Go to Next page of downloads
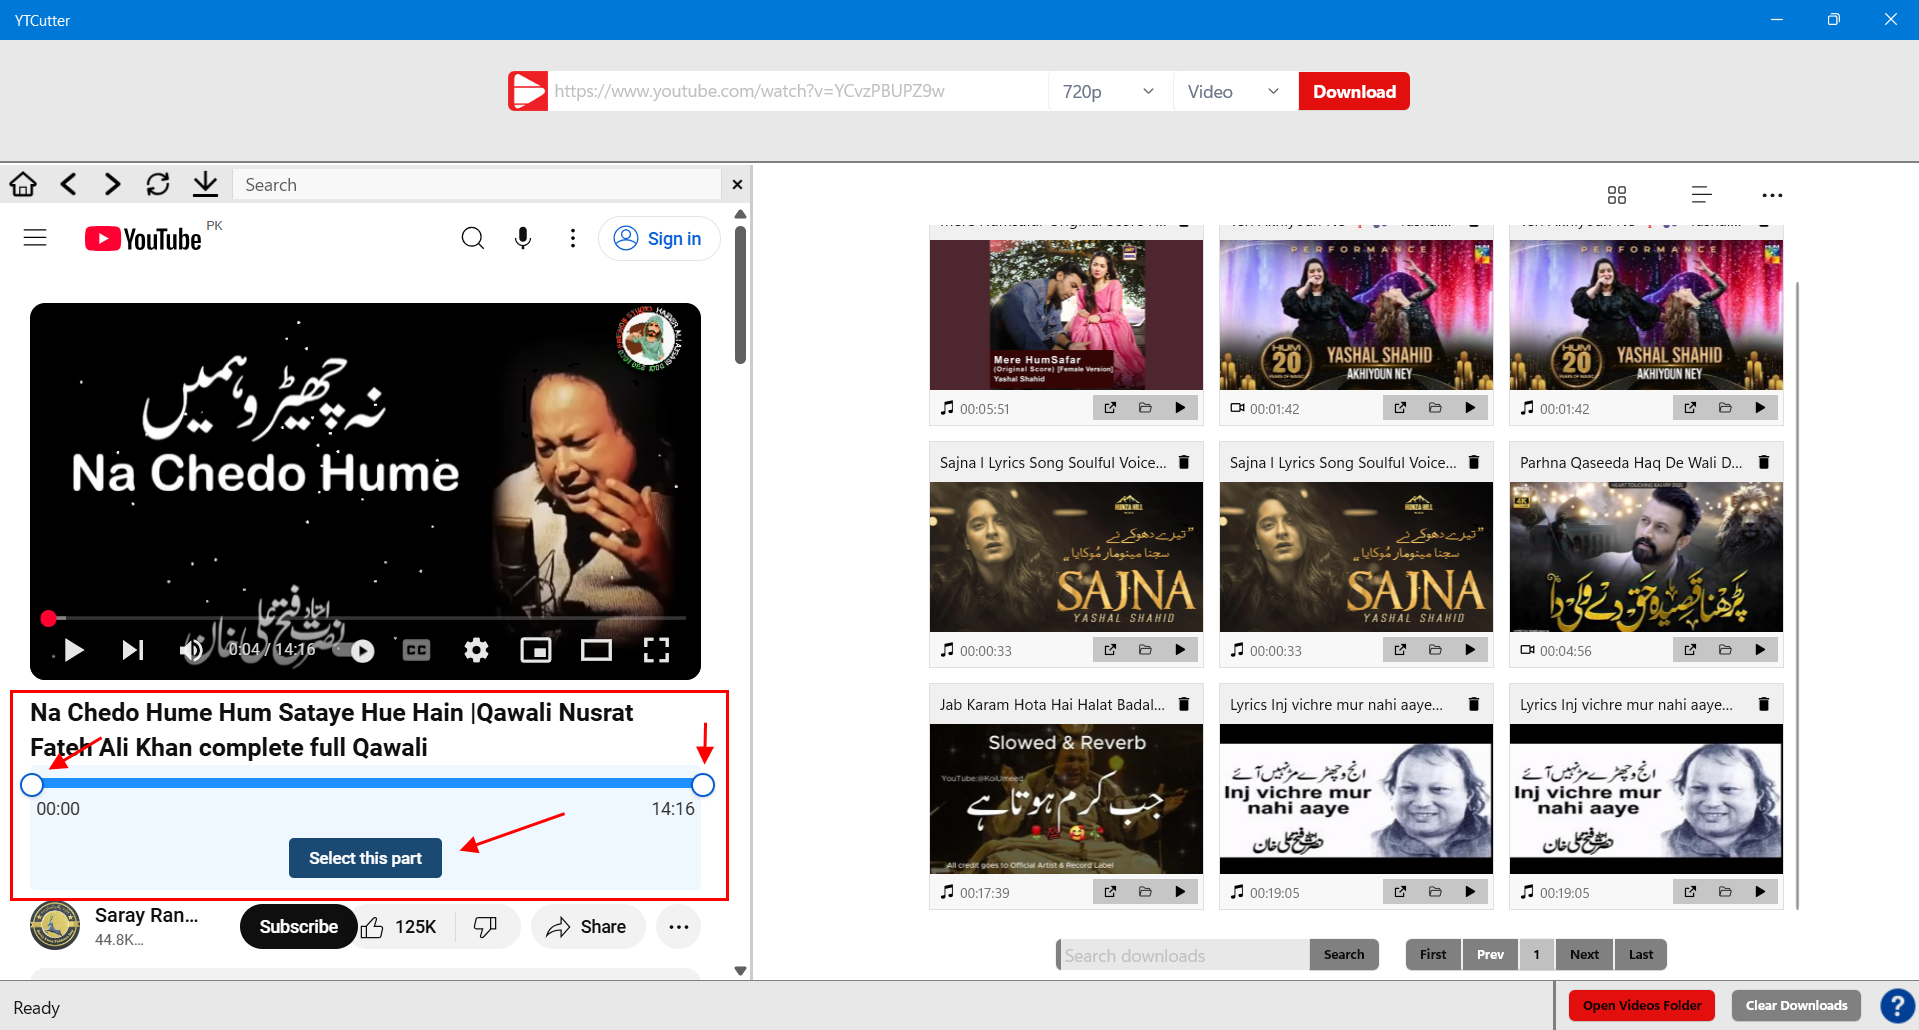Screen dimensions: 1919x1030 pos(1584,955)
